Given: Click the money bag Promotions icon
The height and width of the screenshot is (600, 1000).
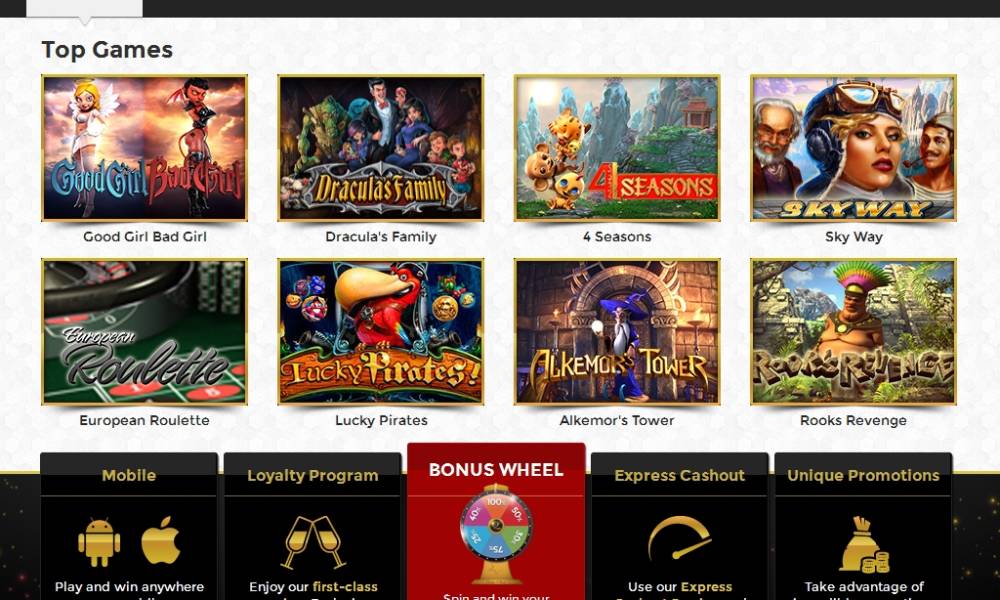Looking at the screenshot, I should [864, 544].
